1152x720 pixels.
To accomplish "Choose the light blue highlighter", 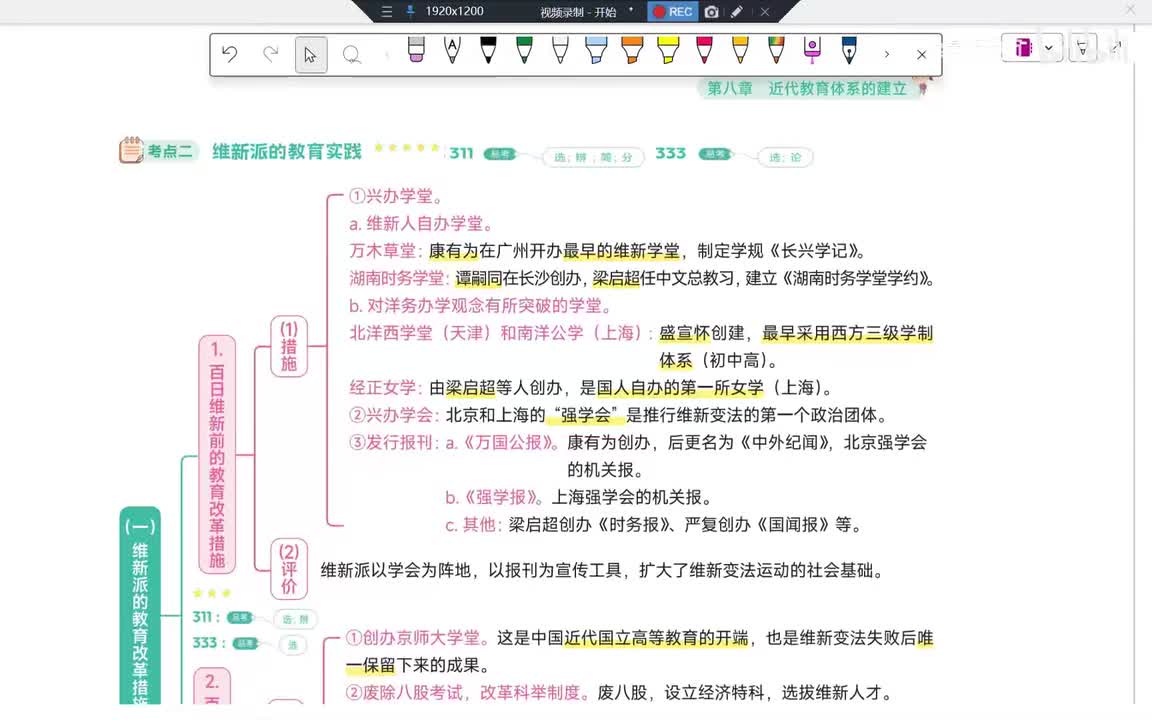I will click(596, 50).
